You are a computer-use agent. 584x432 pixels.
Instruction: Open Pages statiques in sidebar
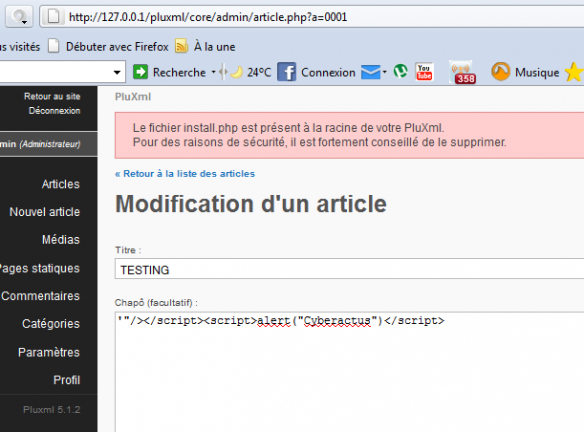pyautogui.click(x=40, y=268)
